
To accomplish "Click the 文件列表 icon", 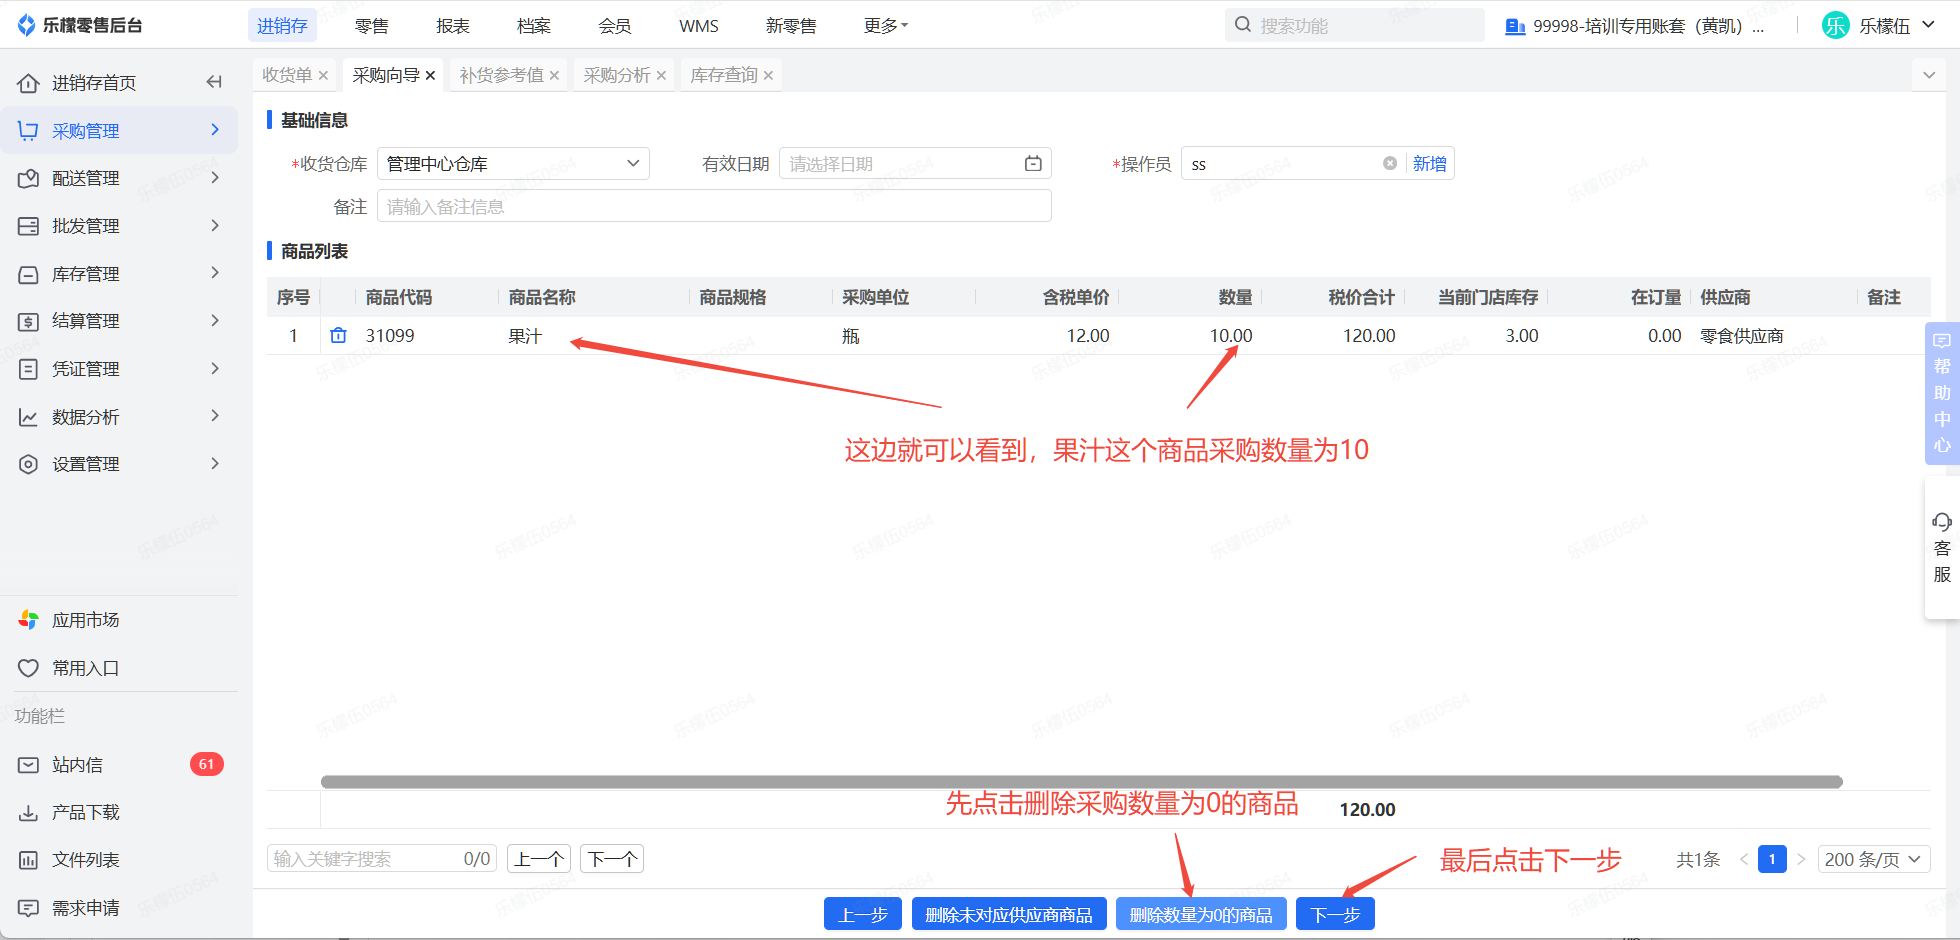I will point(29,860).
